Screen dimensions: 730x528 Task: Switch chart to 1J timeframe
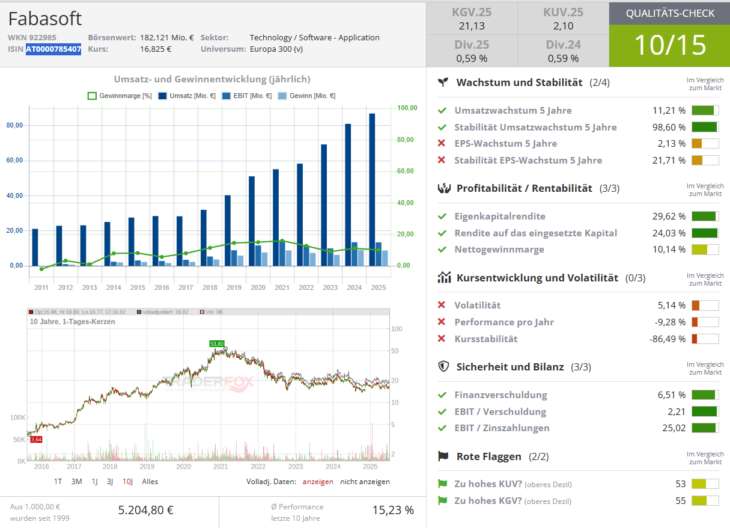(x=95, y=481)
